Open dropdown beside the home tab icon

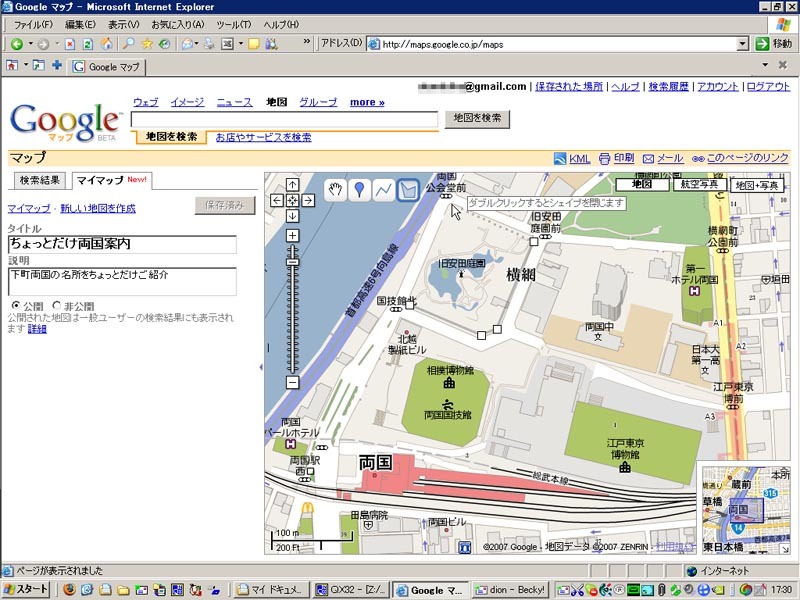tap(25, 65)
